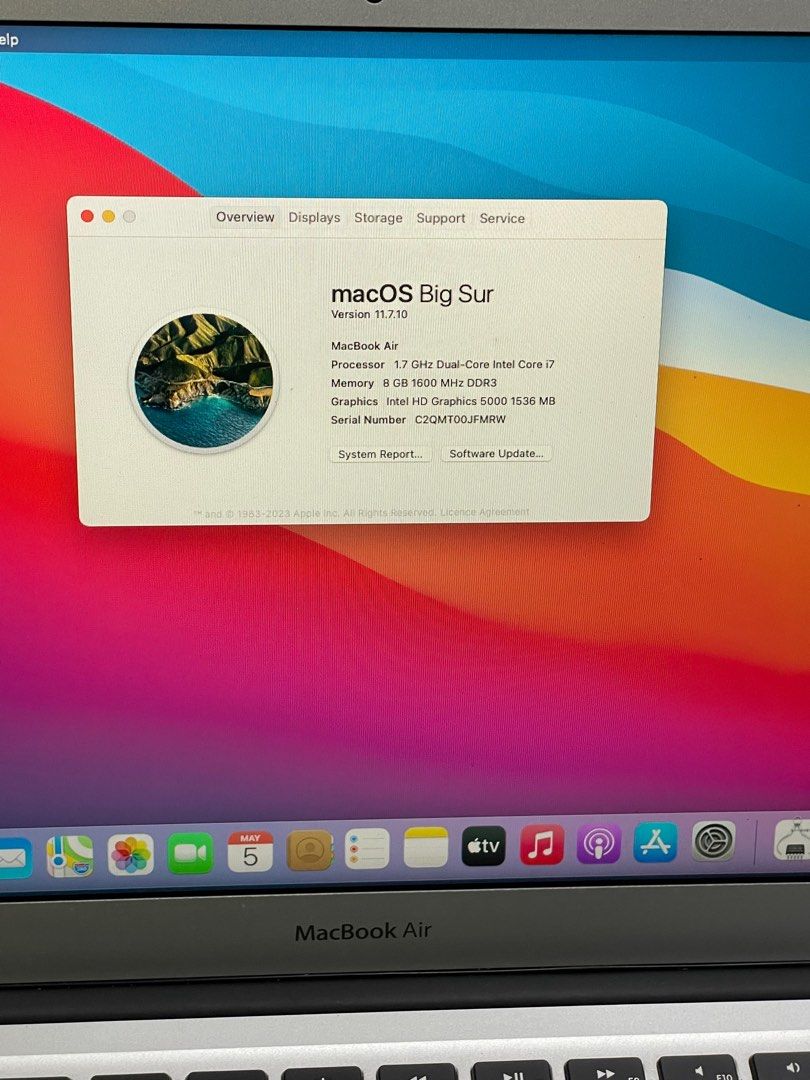The height and width of the screenshot is (1080, 810).
Task: Click the 1.7 GHz Dual-Core Intel Core i7 text
Action: pos(474,364)
